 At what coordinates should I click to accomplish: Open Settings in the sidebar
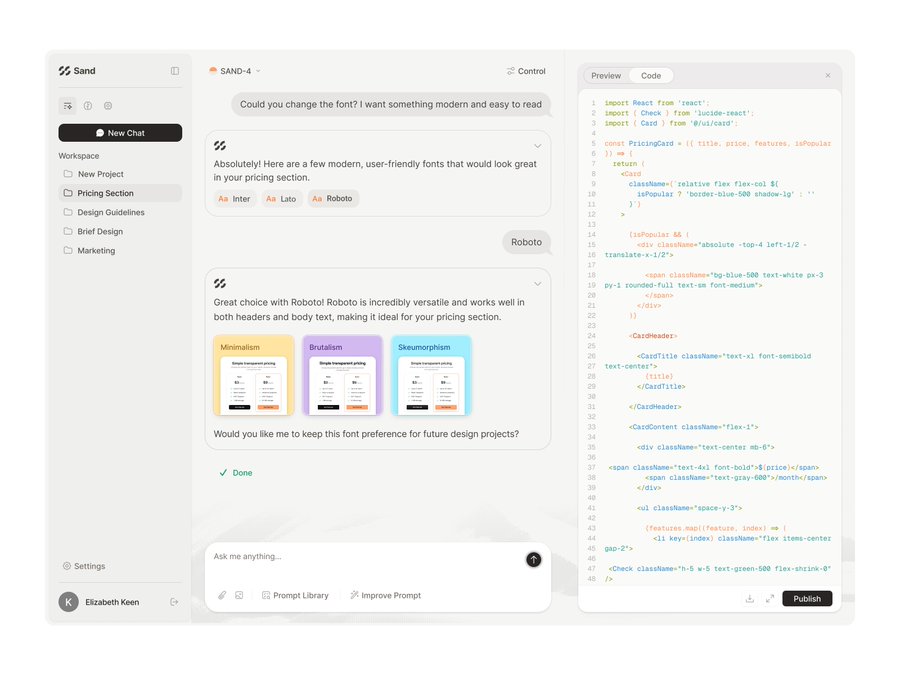coord(84,566)
